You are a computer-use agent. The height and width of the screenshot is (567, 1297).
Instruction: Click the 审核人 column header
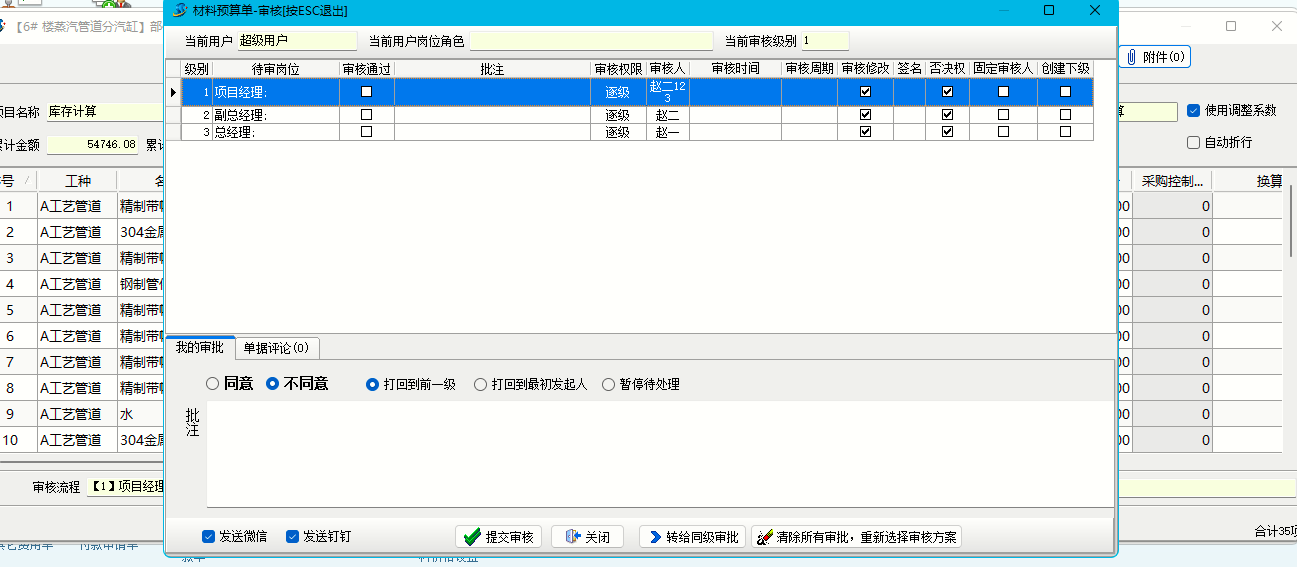[x=667, y=69]
